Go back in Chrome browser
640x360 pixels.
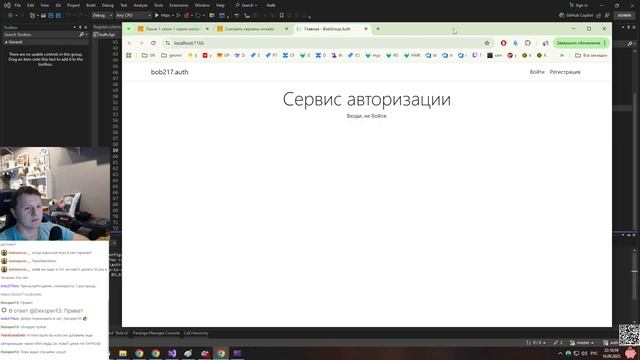click(x=129, y=43)
